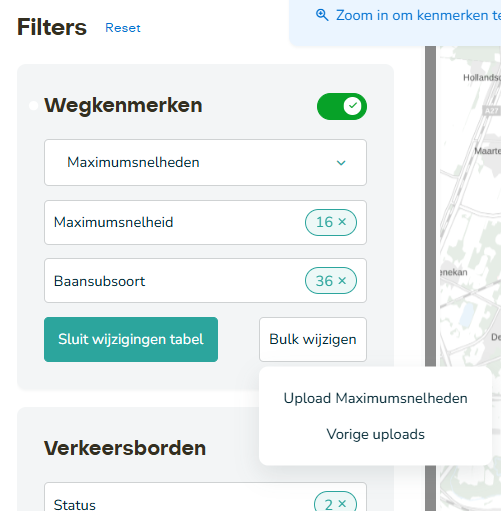Select Vorige uploads menu entry

[375, 434]
